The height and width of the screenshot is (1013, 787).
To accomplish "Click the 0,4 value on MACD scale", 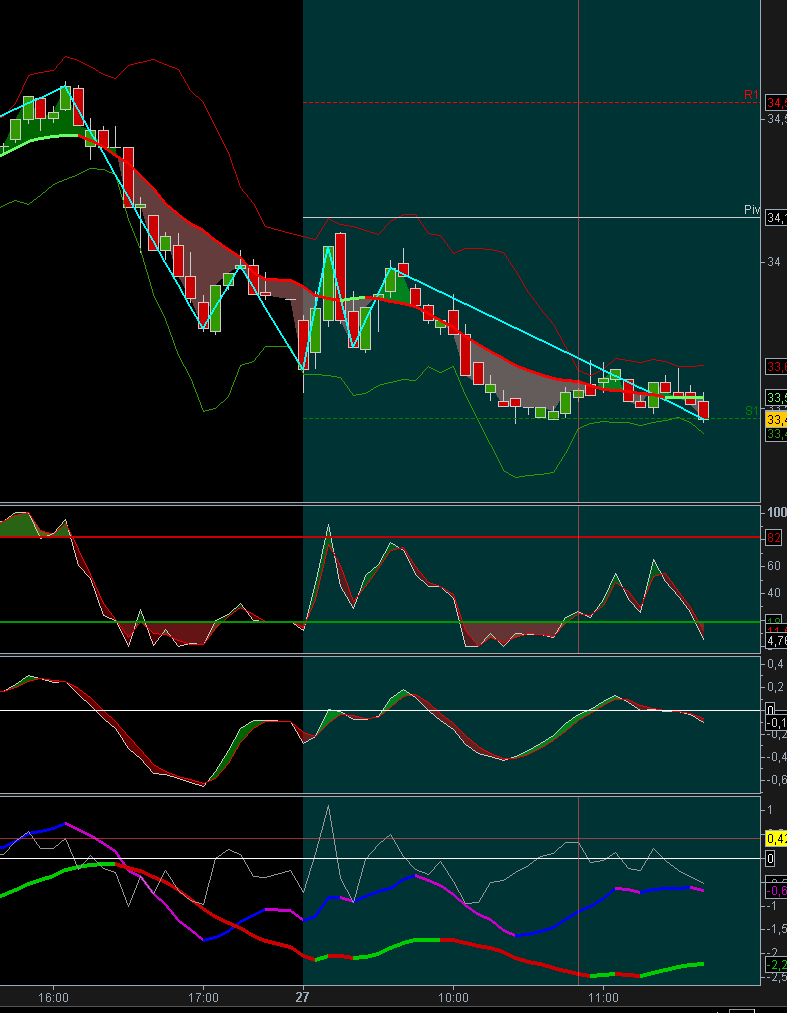I will pos(775,664).
